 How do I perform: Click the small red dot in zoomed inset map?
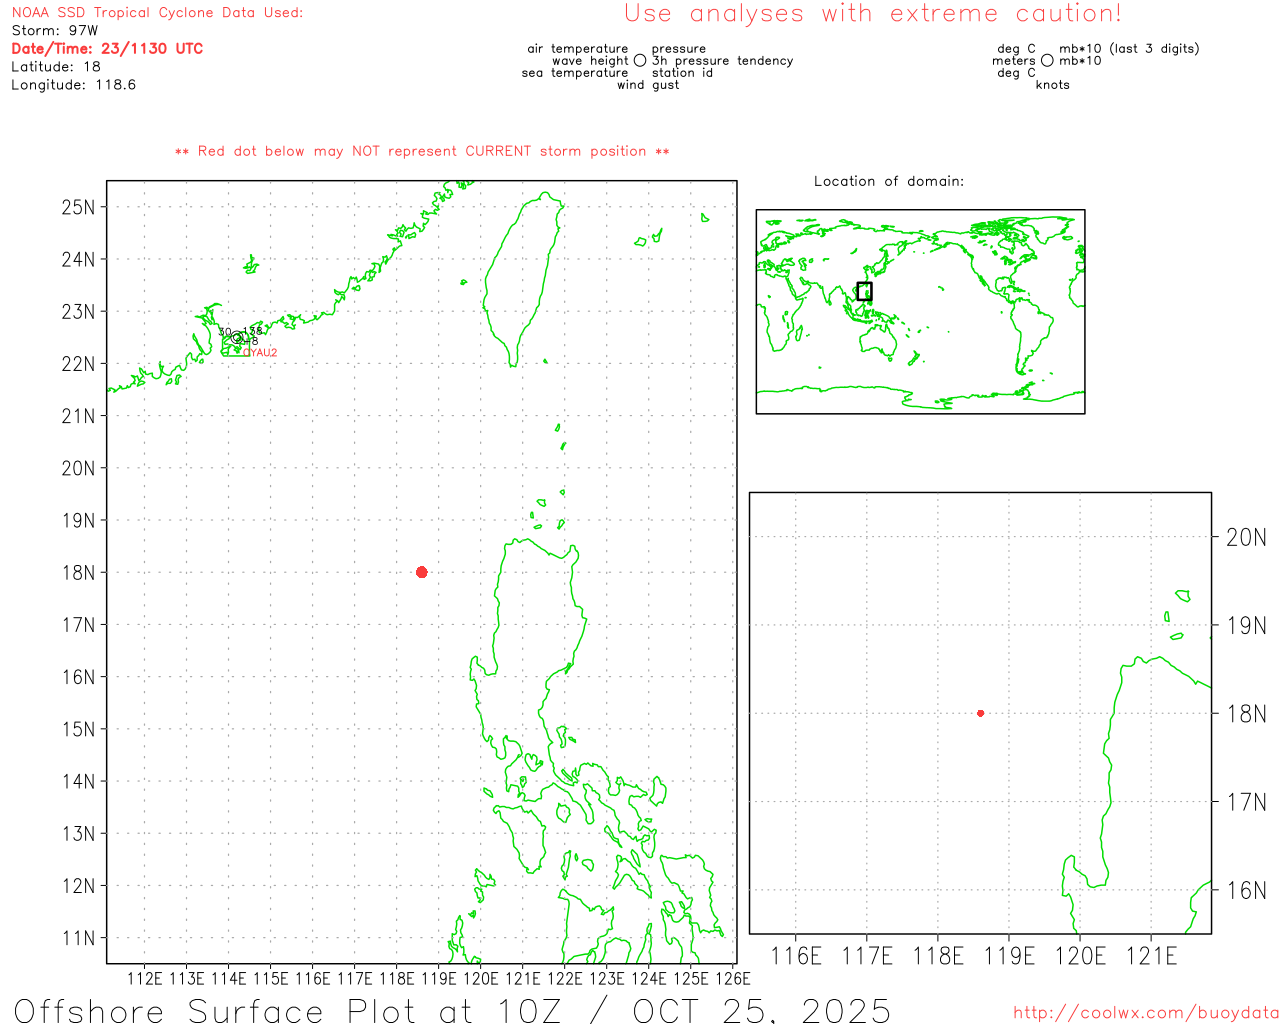[x=980, y=713]
